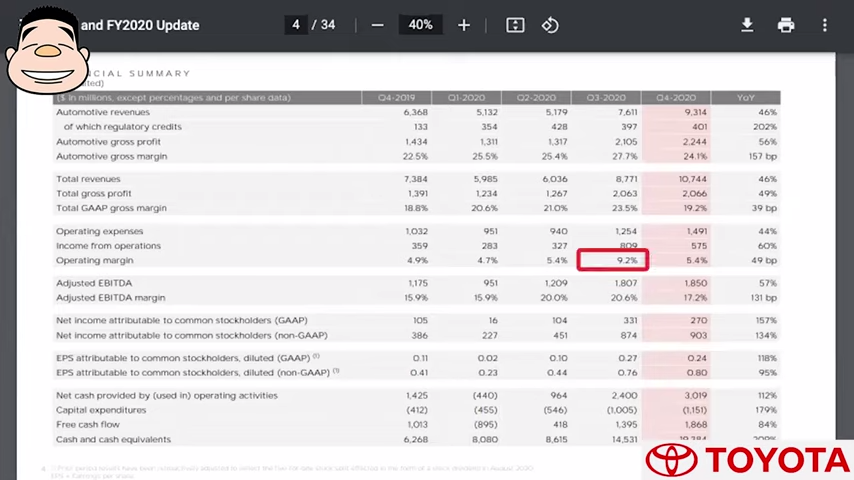Click the zoom out minus icon
The width and height of the screenshot is (854, 480).
[377, 25]
